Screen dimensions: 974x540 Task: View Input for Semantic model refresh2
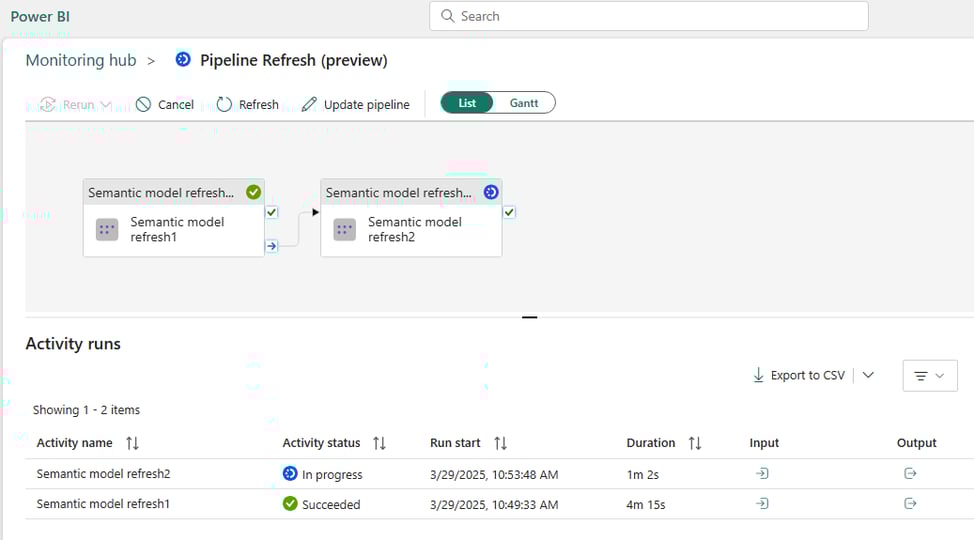[x=762, y=474]
